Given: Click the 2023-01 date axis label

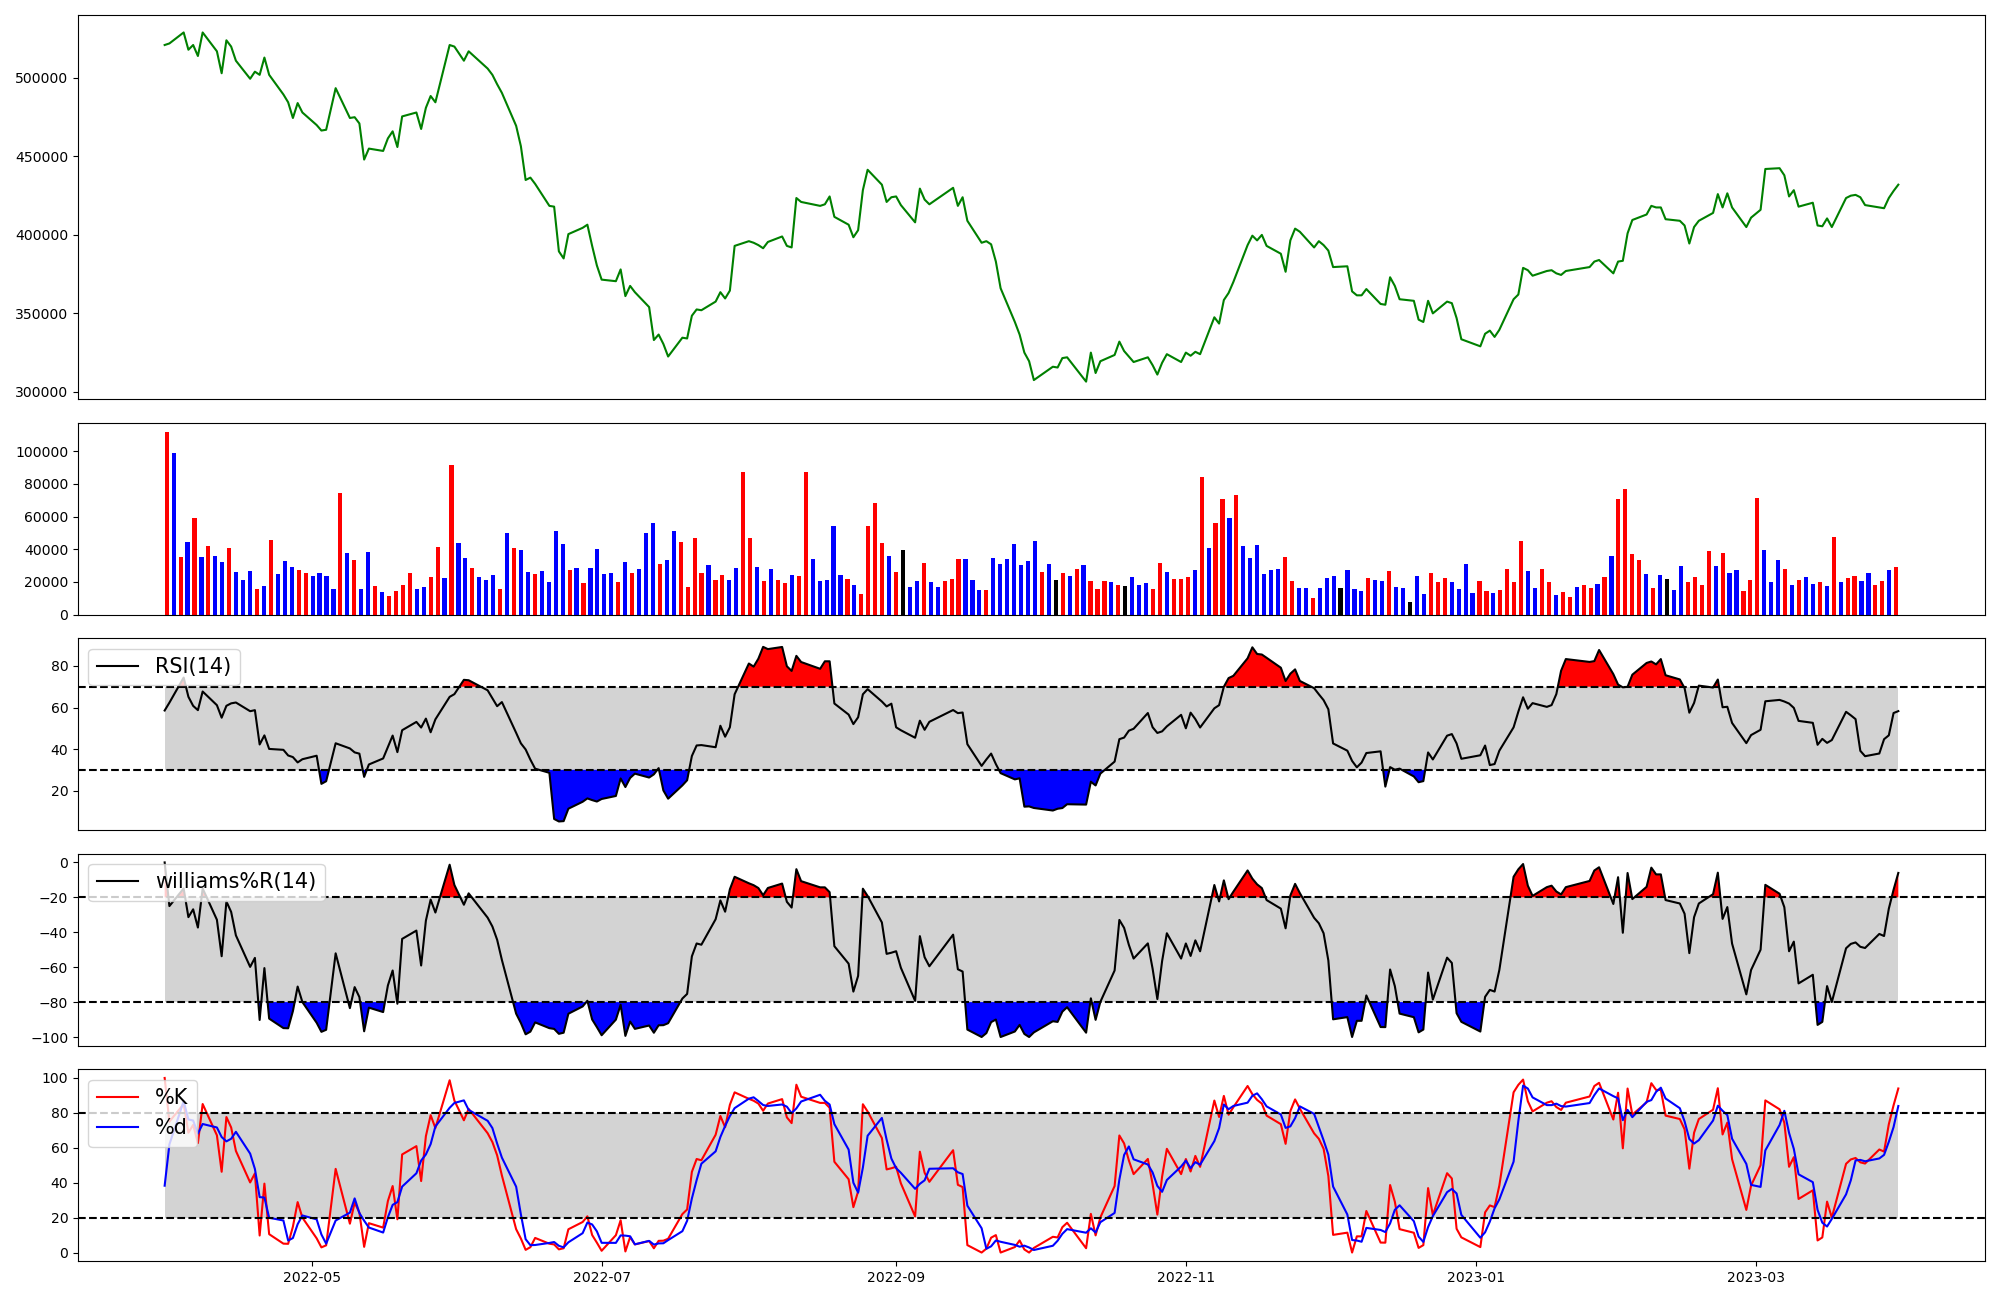Looking at the screenshot, I should [1476, 1277].
